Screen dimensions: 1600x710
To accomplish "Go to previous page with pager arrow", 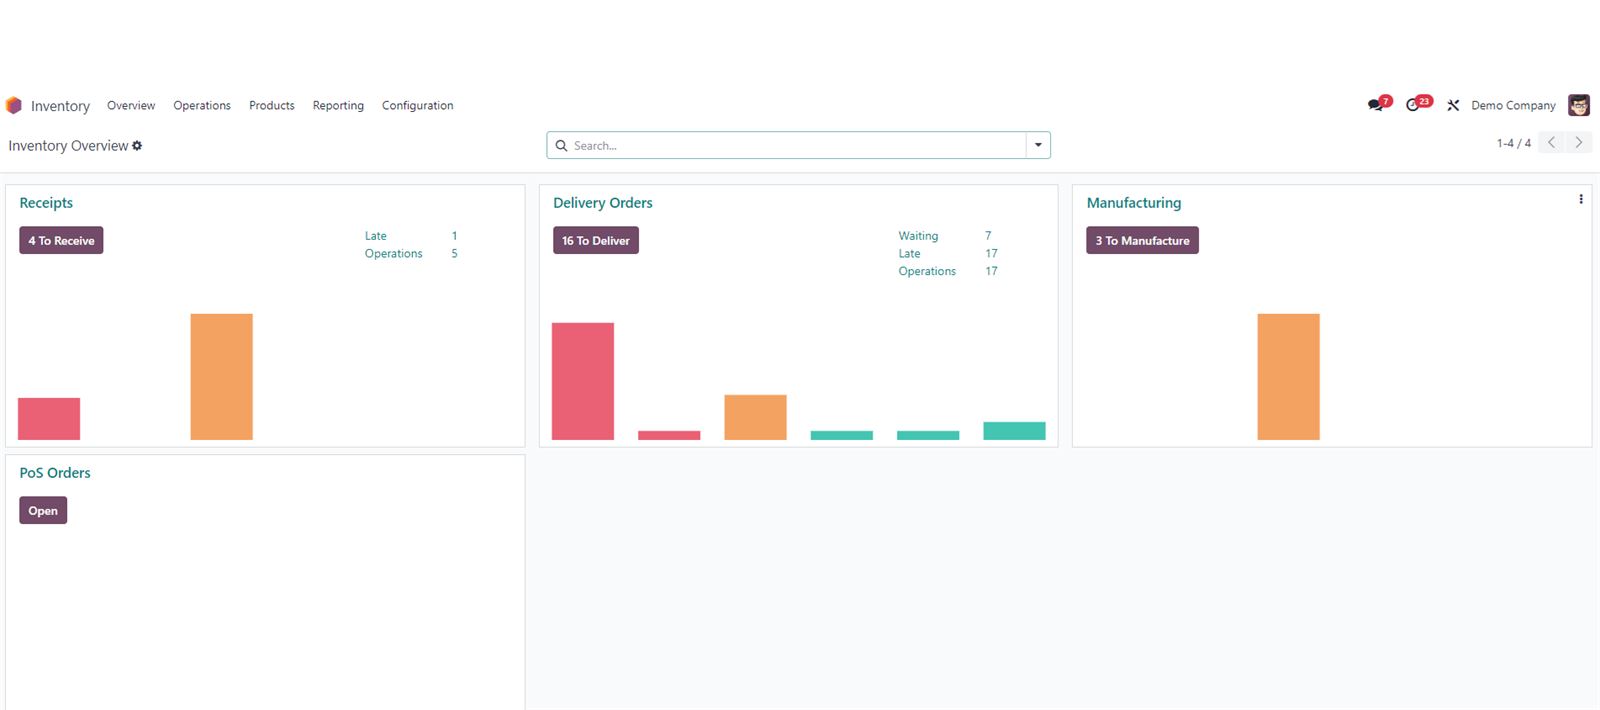I will (1551, 143).
